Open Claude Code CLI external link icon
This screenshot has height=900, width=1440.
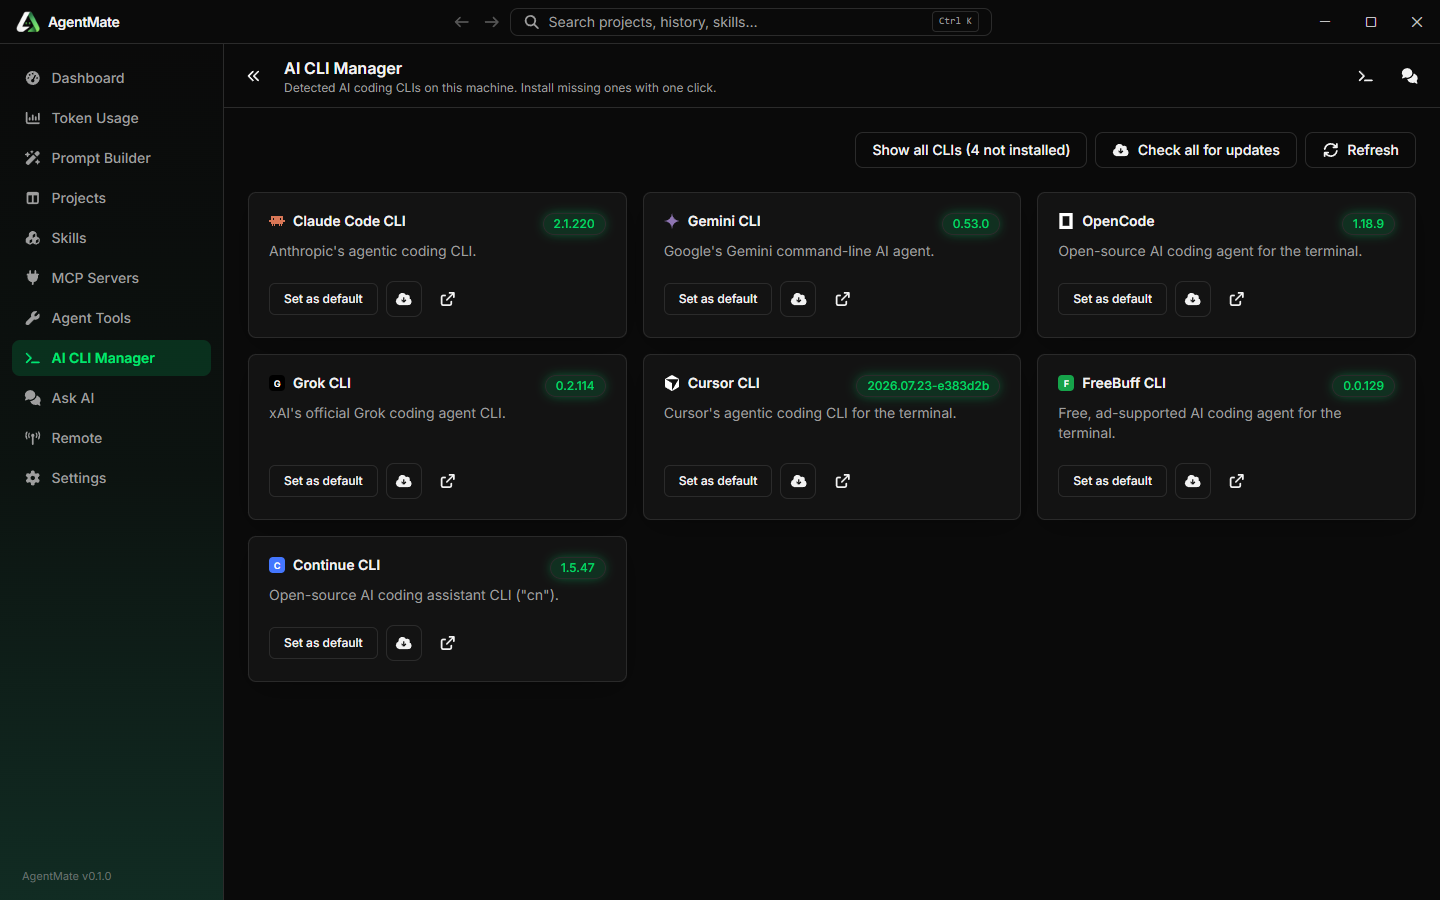448,299
